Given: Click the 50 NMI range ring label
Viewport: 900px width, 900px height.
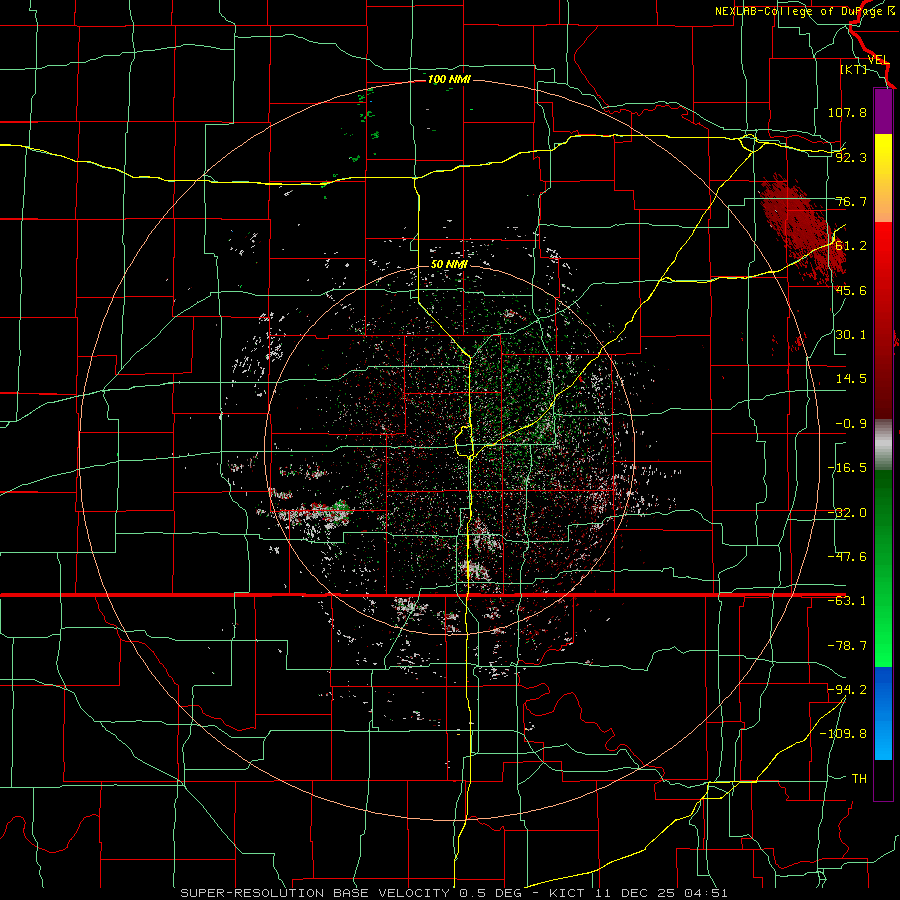Looking at the screenshot, I should click(x=449, y=264).
